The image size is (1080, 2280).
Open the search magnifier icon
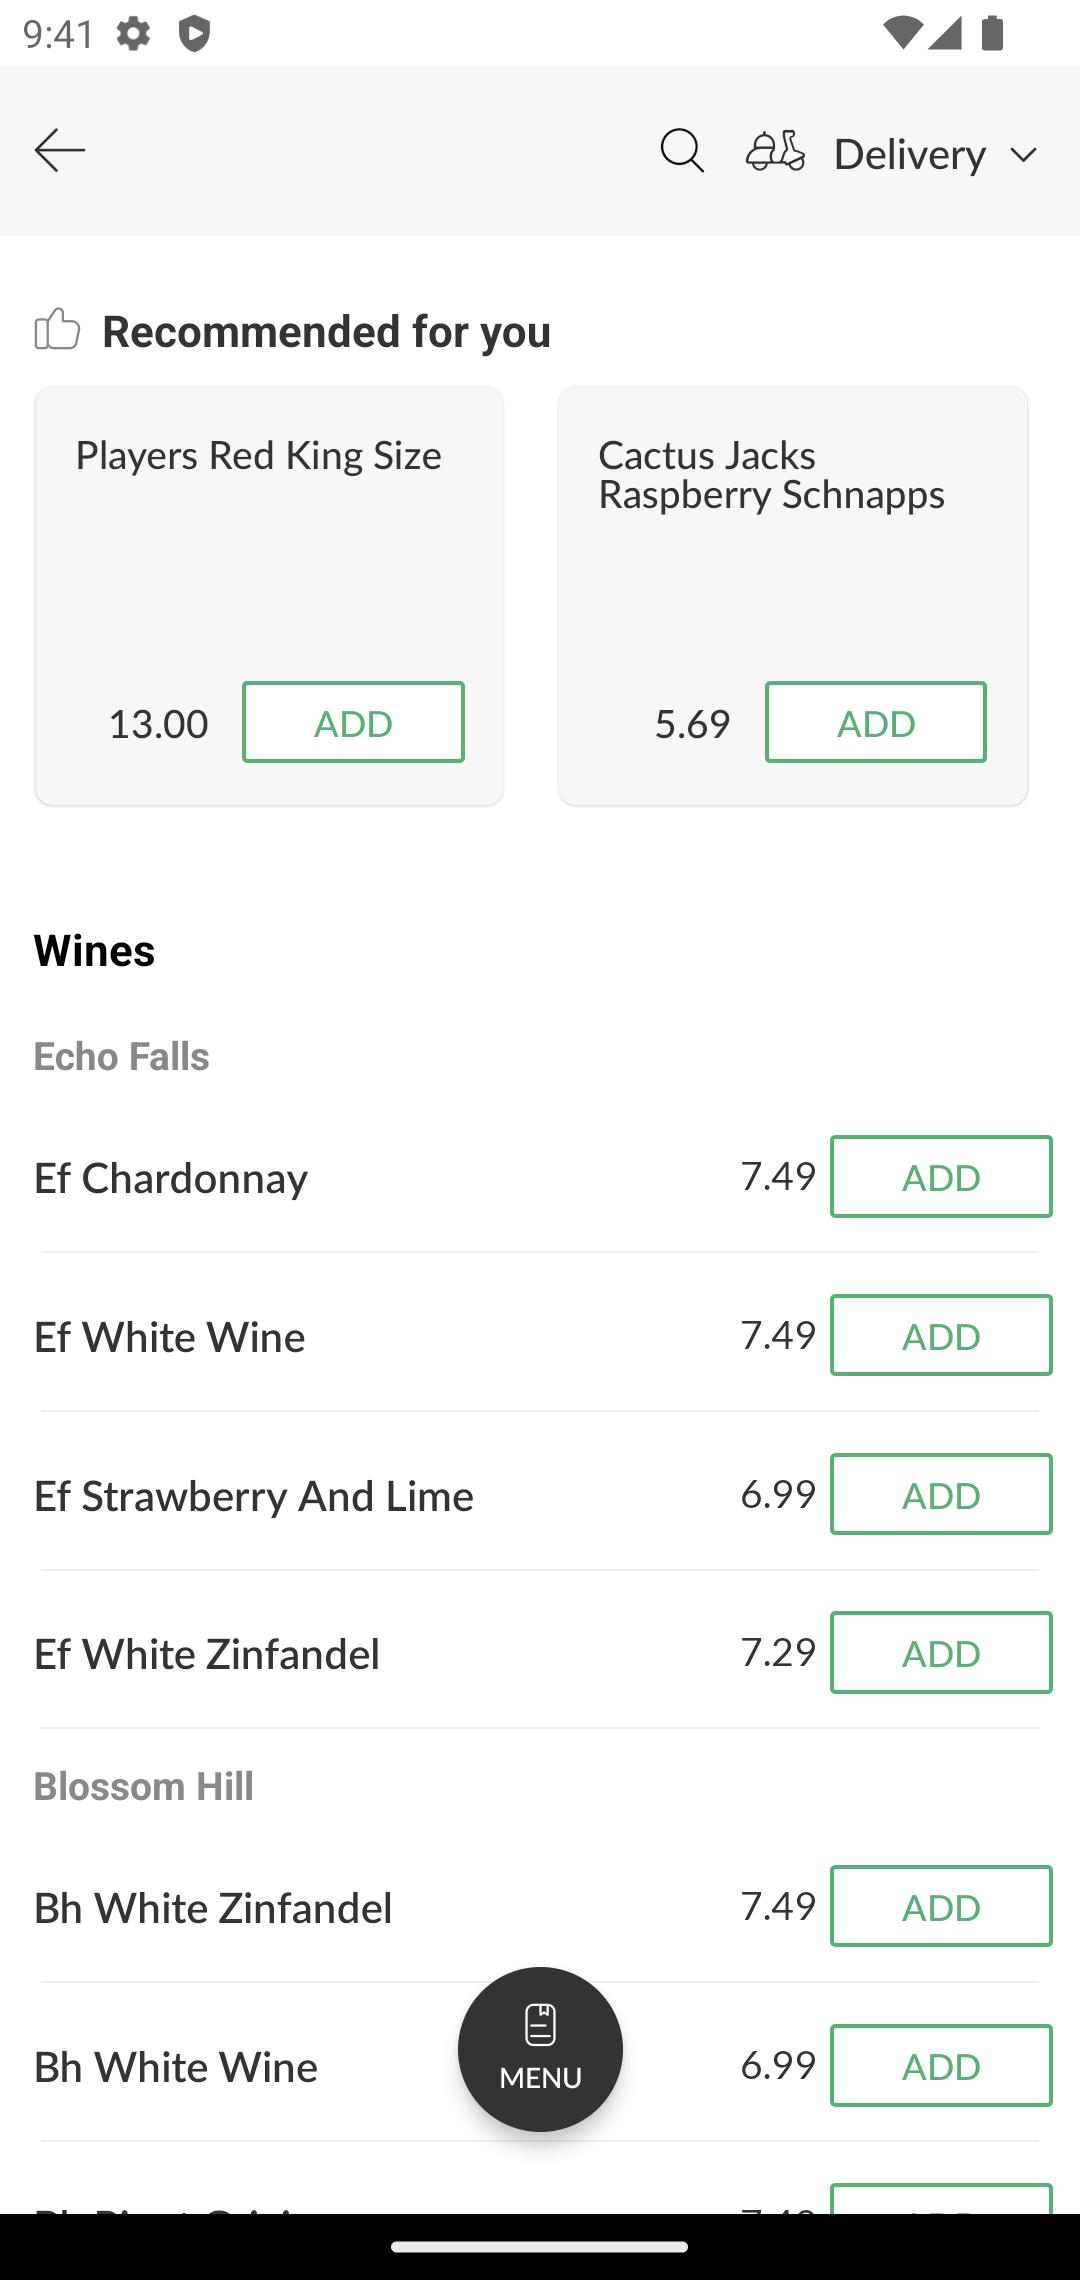click(x=682, y=151)
